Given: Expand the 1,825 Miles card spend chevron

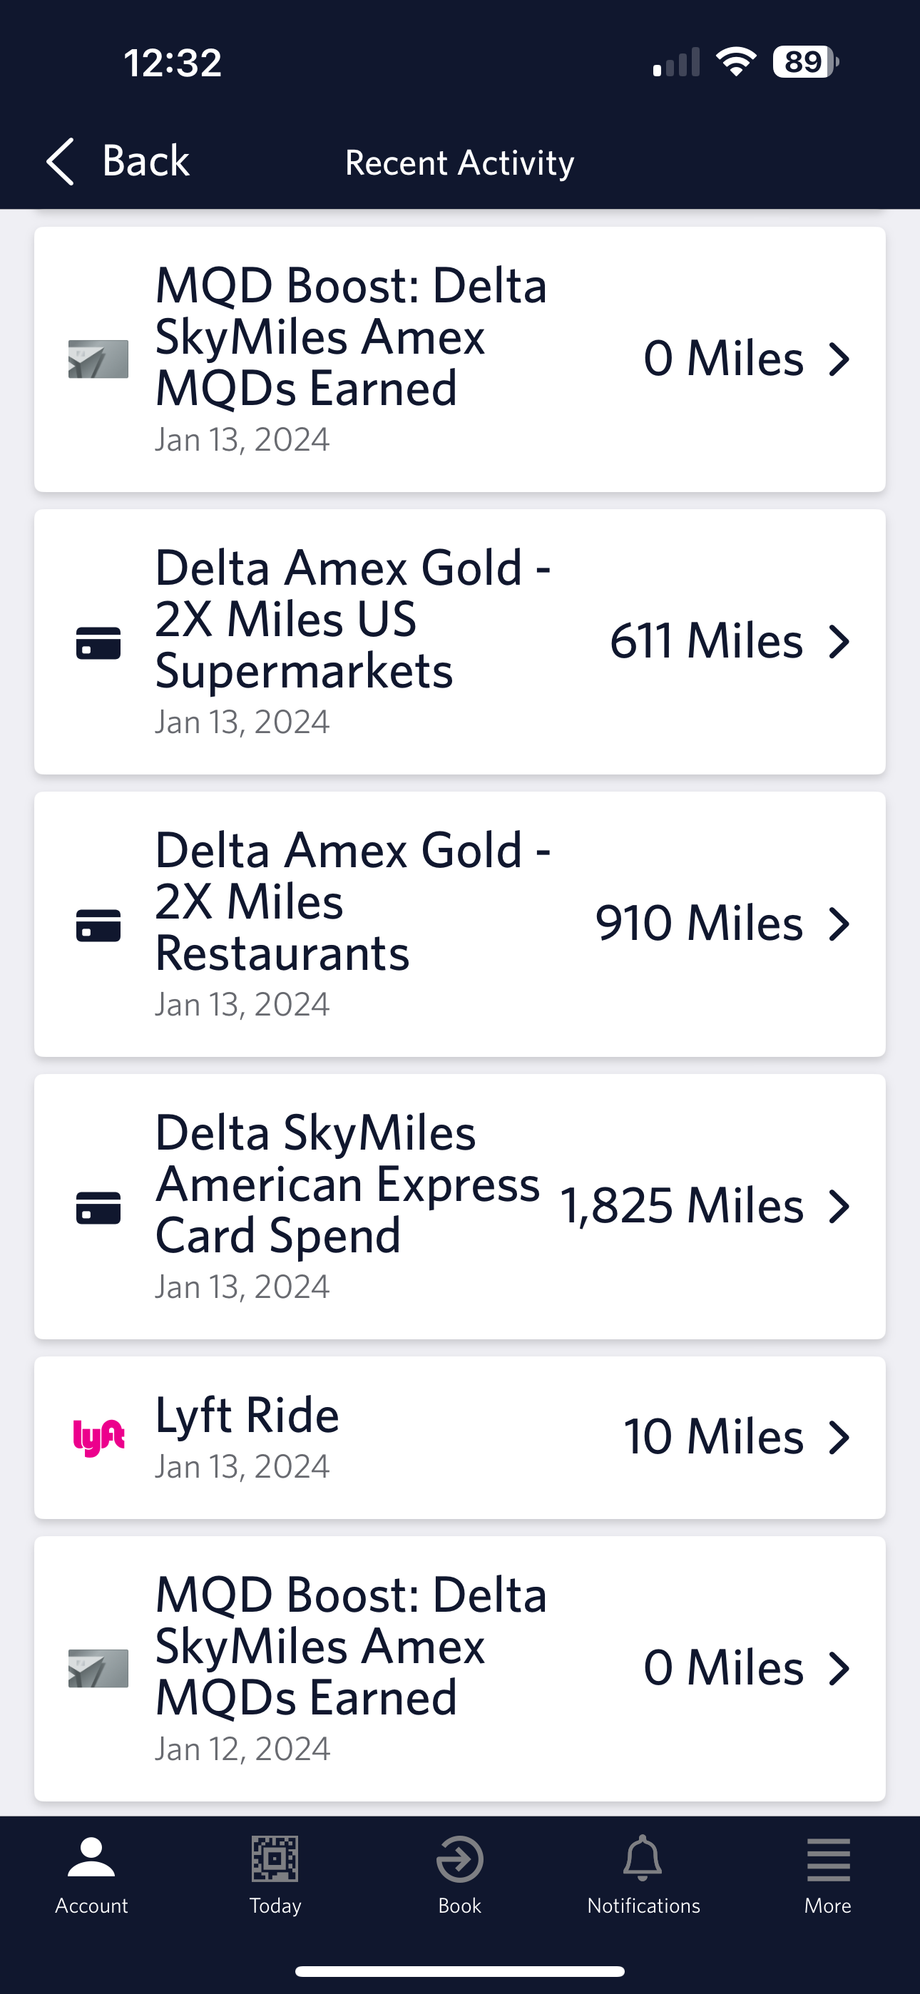Looking at the screenshot, I should tap(840, 1207).
